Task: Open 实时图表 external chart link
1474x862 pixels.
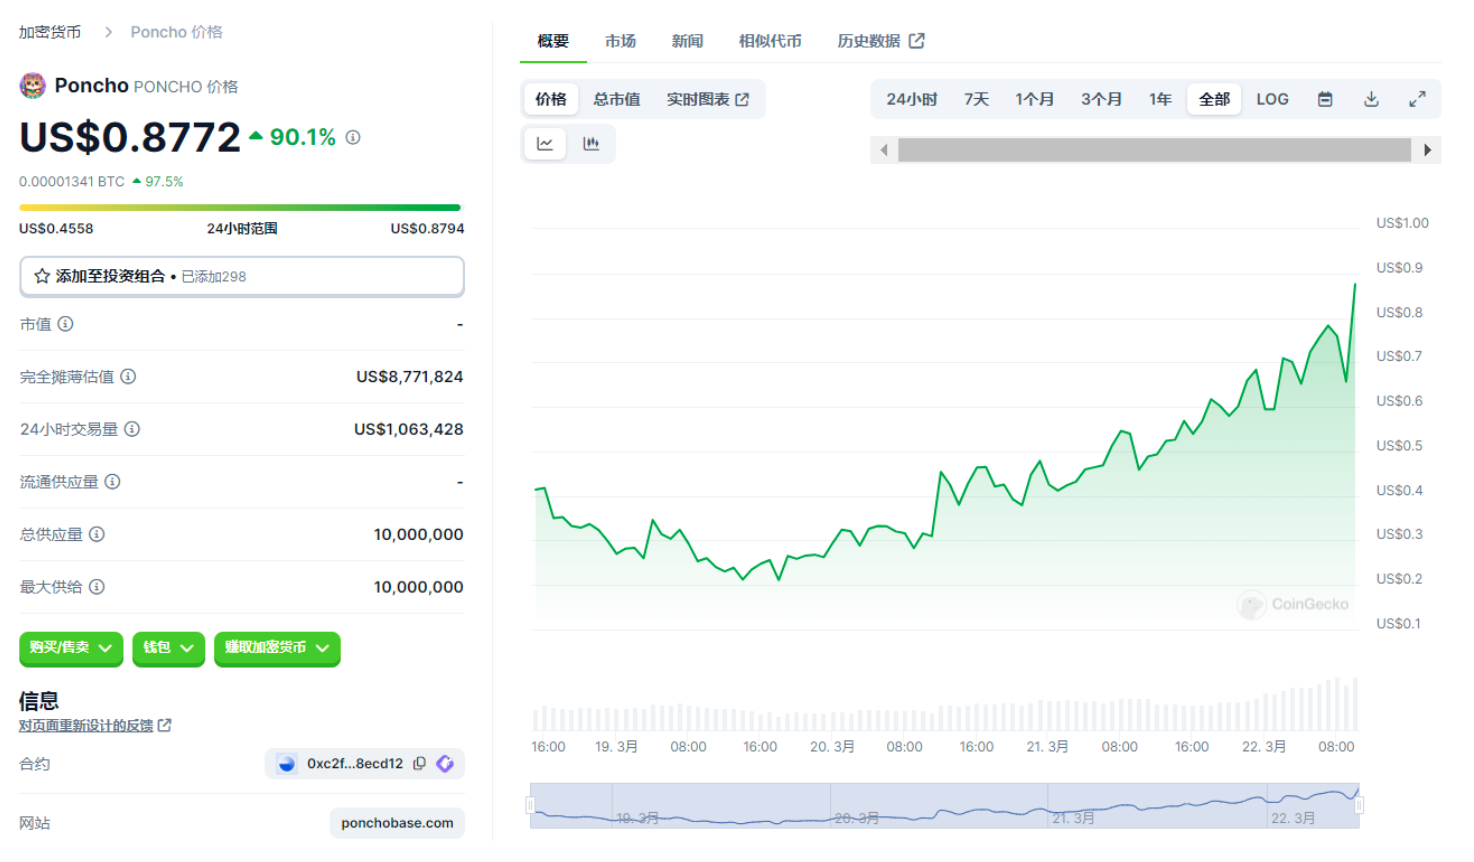Action: pos(708,99)
